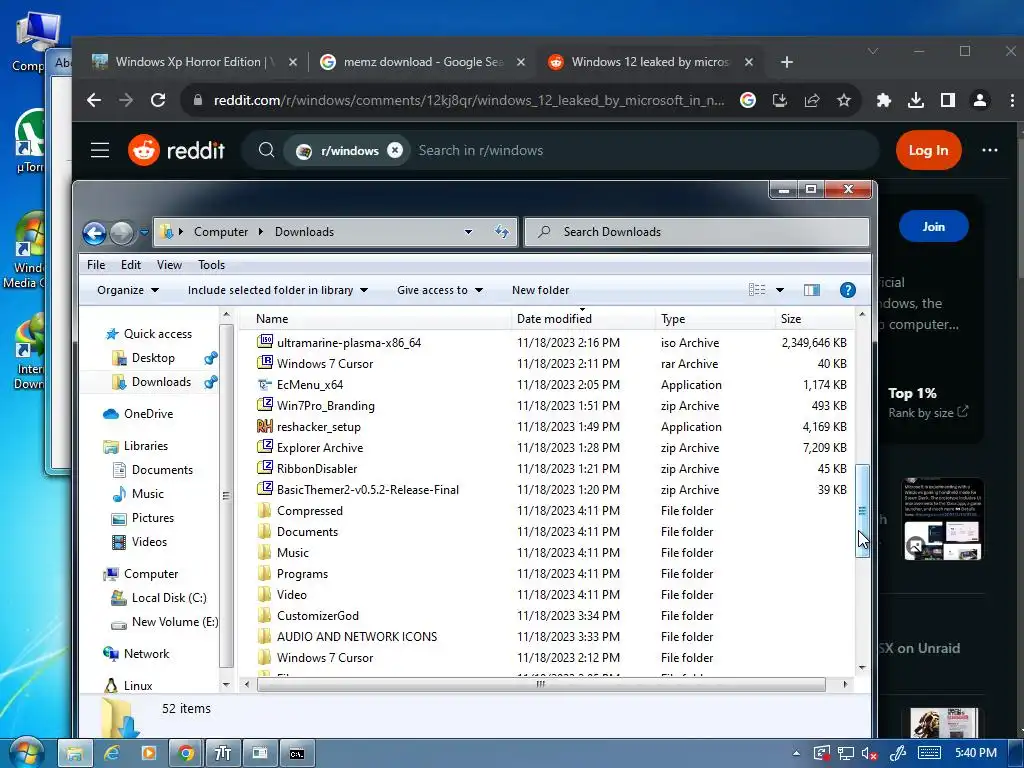1024x768 pixels.
Task: Click horizontal scrollbar in file list
Action: pos(541,684)
